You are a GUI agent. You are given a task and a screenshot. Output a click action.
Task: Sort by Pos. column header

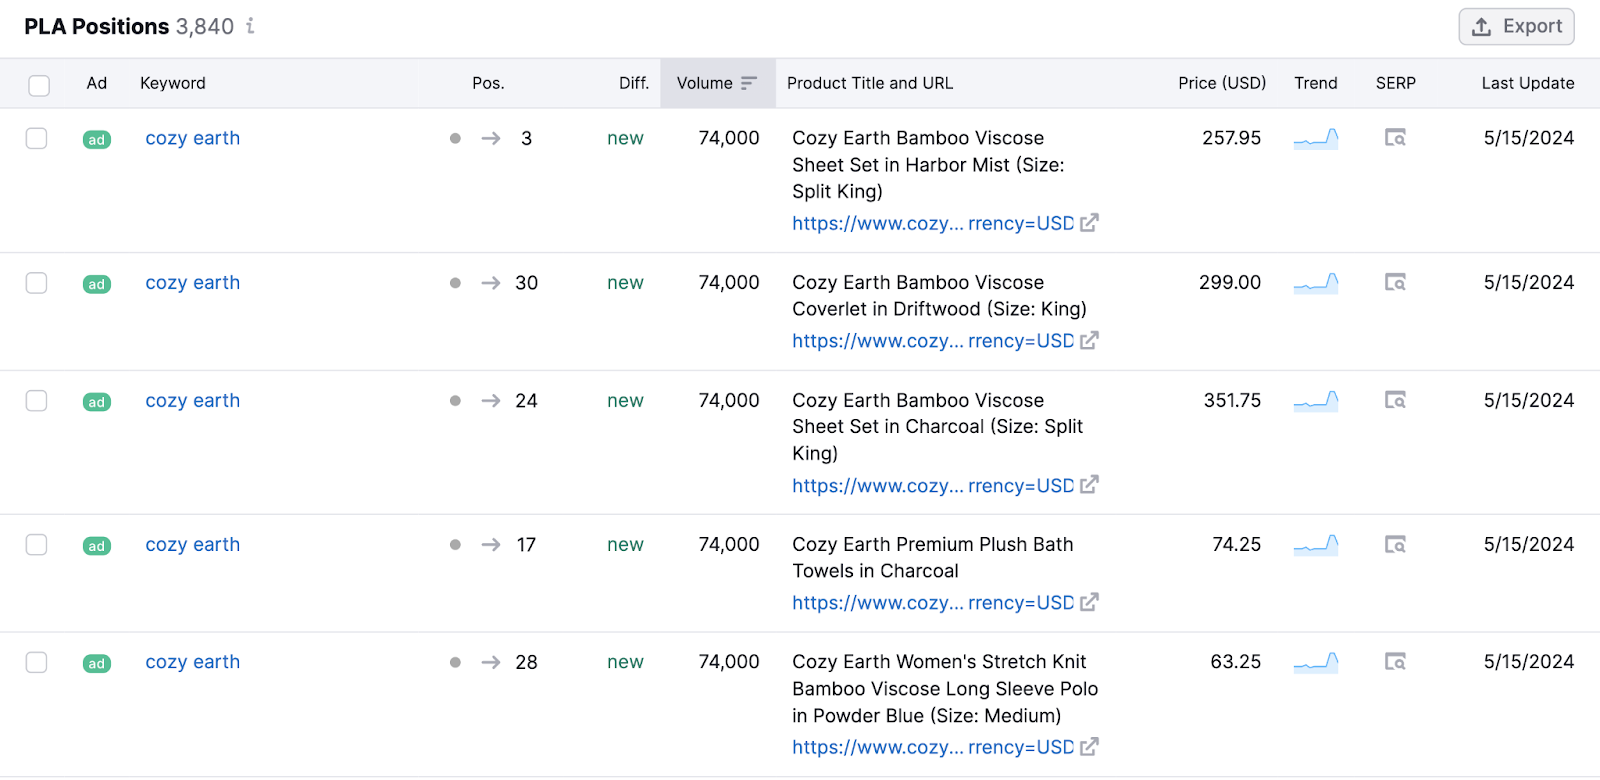click(488, 83)
